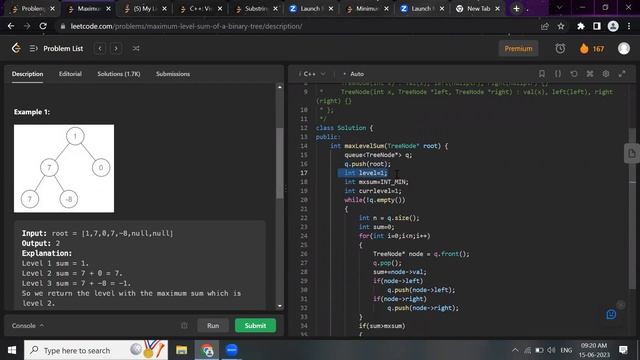Open the side notes panel icon
The image size is (640, 360).
(x=632, y=154)
